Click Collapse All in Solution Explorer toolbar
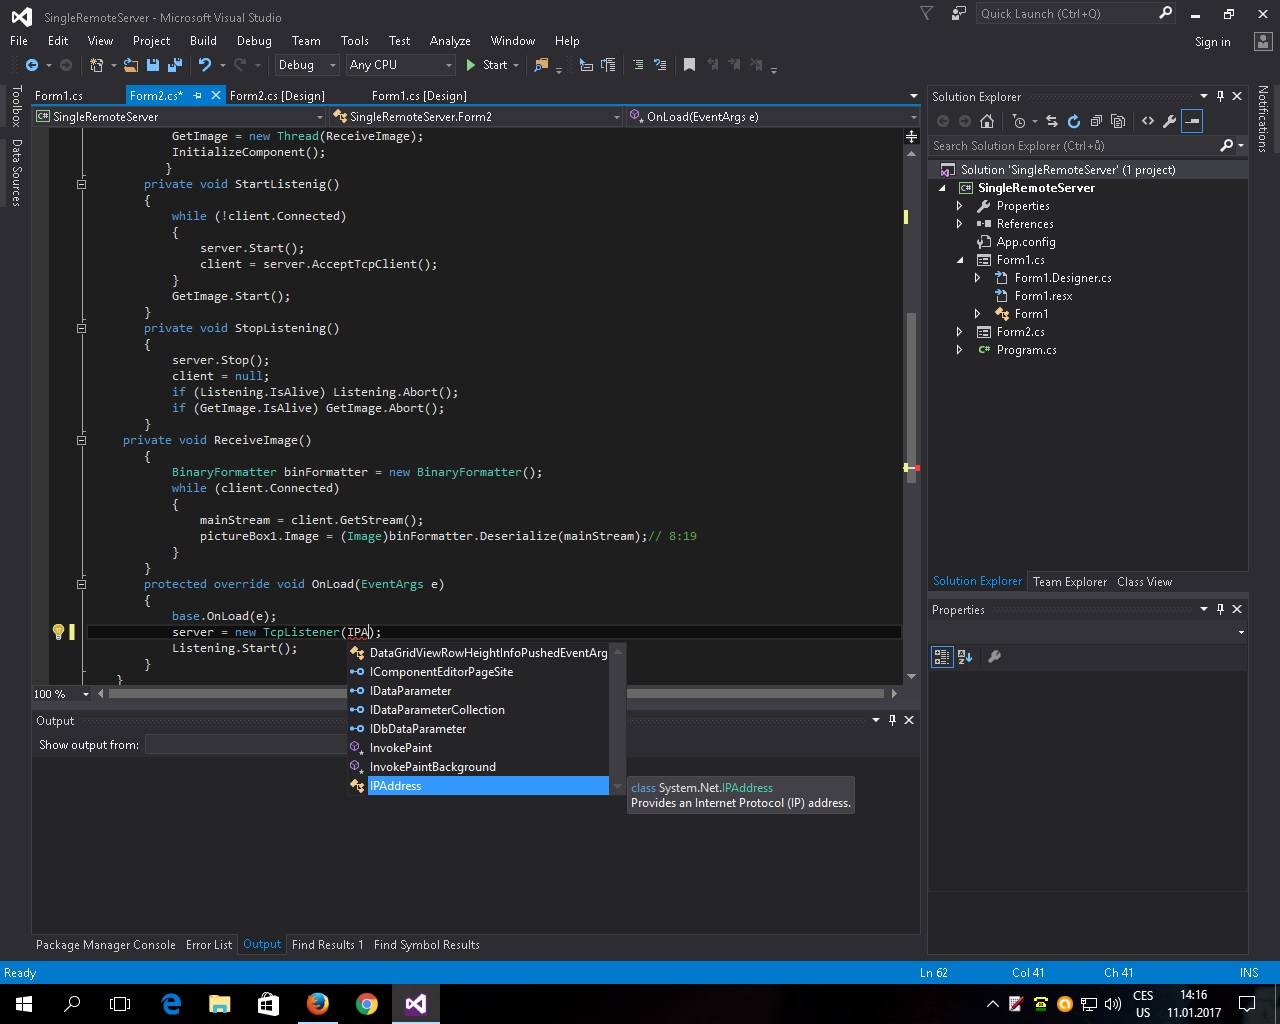Image resolution: width=1280 pixels, height=1024 pixels. pos(1096,121)
